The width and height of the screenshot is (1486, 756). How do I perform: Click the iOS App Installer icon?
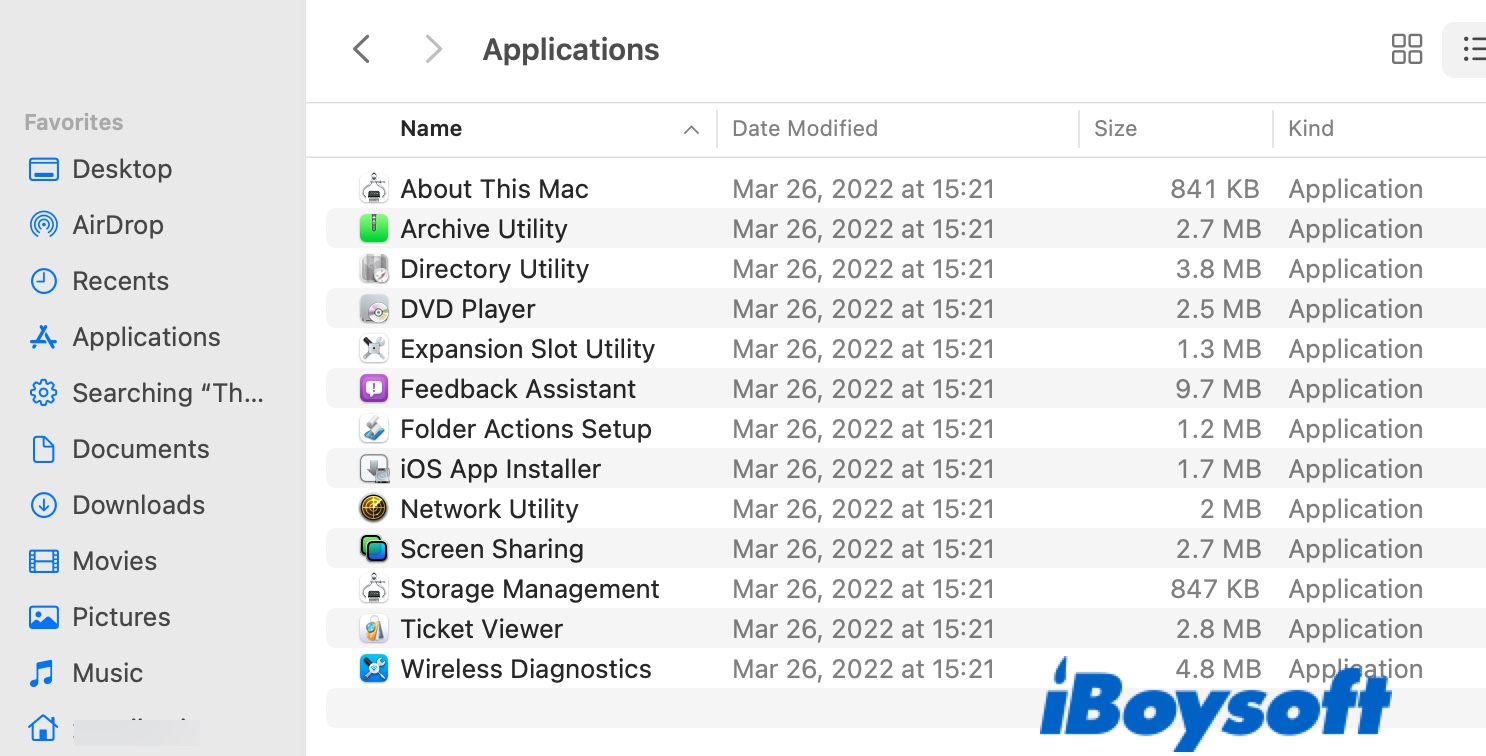373,469
